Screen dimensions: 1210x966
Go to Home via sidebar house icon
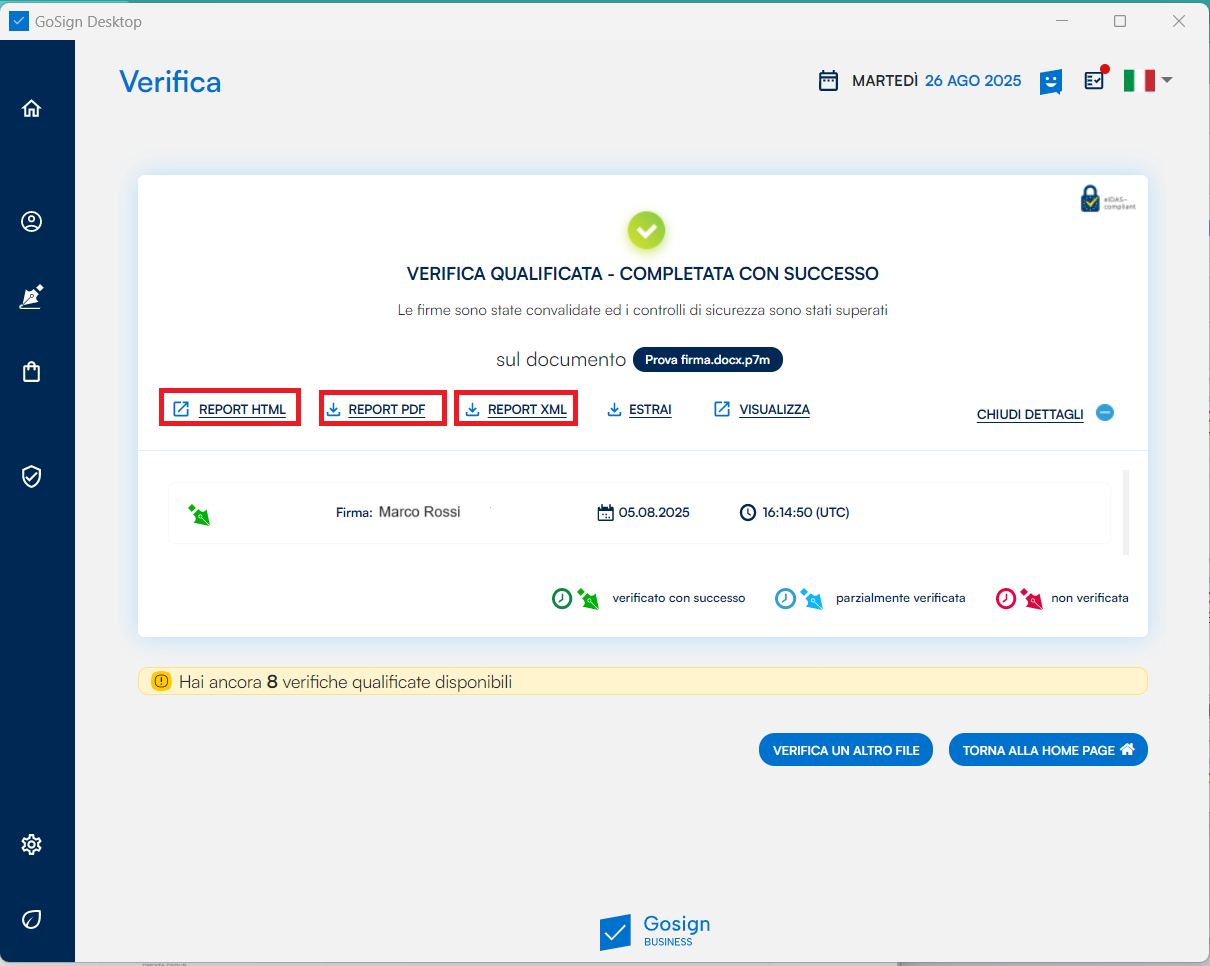coord(31,109)
